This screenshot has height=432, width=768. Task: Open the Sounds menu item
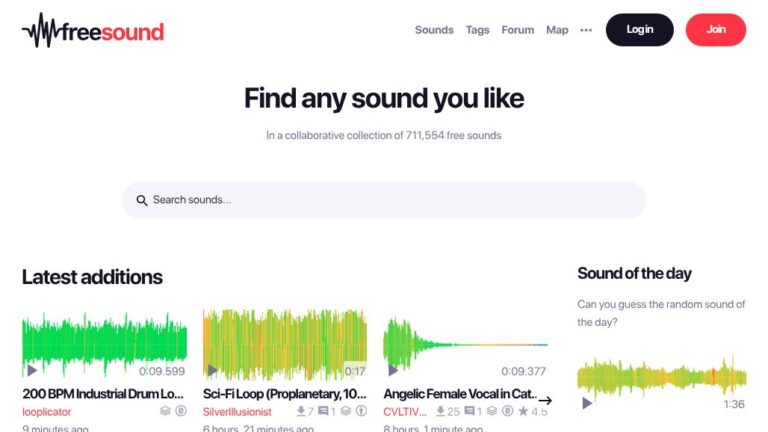[434, 30]
